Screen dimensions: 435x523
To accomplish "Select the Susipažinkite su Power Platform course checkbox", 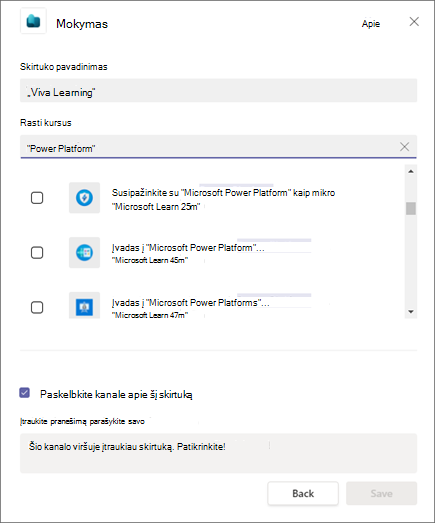I will [37, 198].
